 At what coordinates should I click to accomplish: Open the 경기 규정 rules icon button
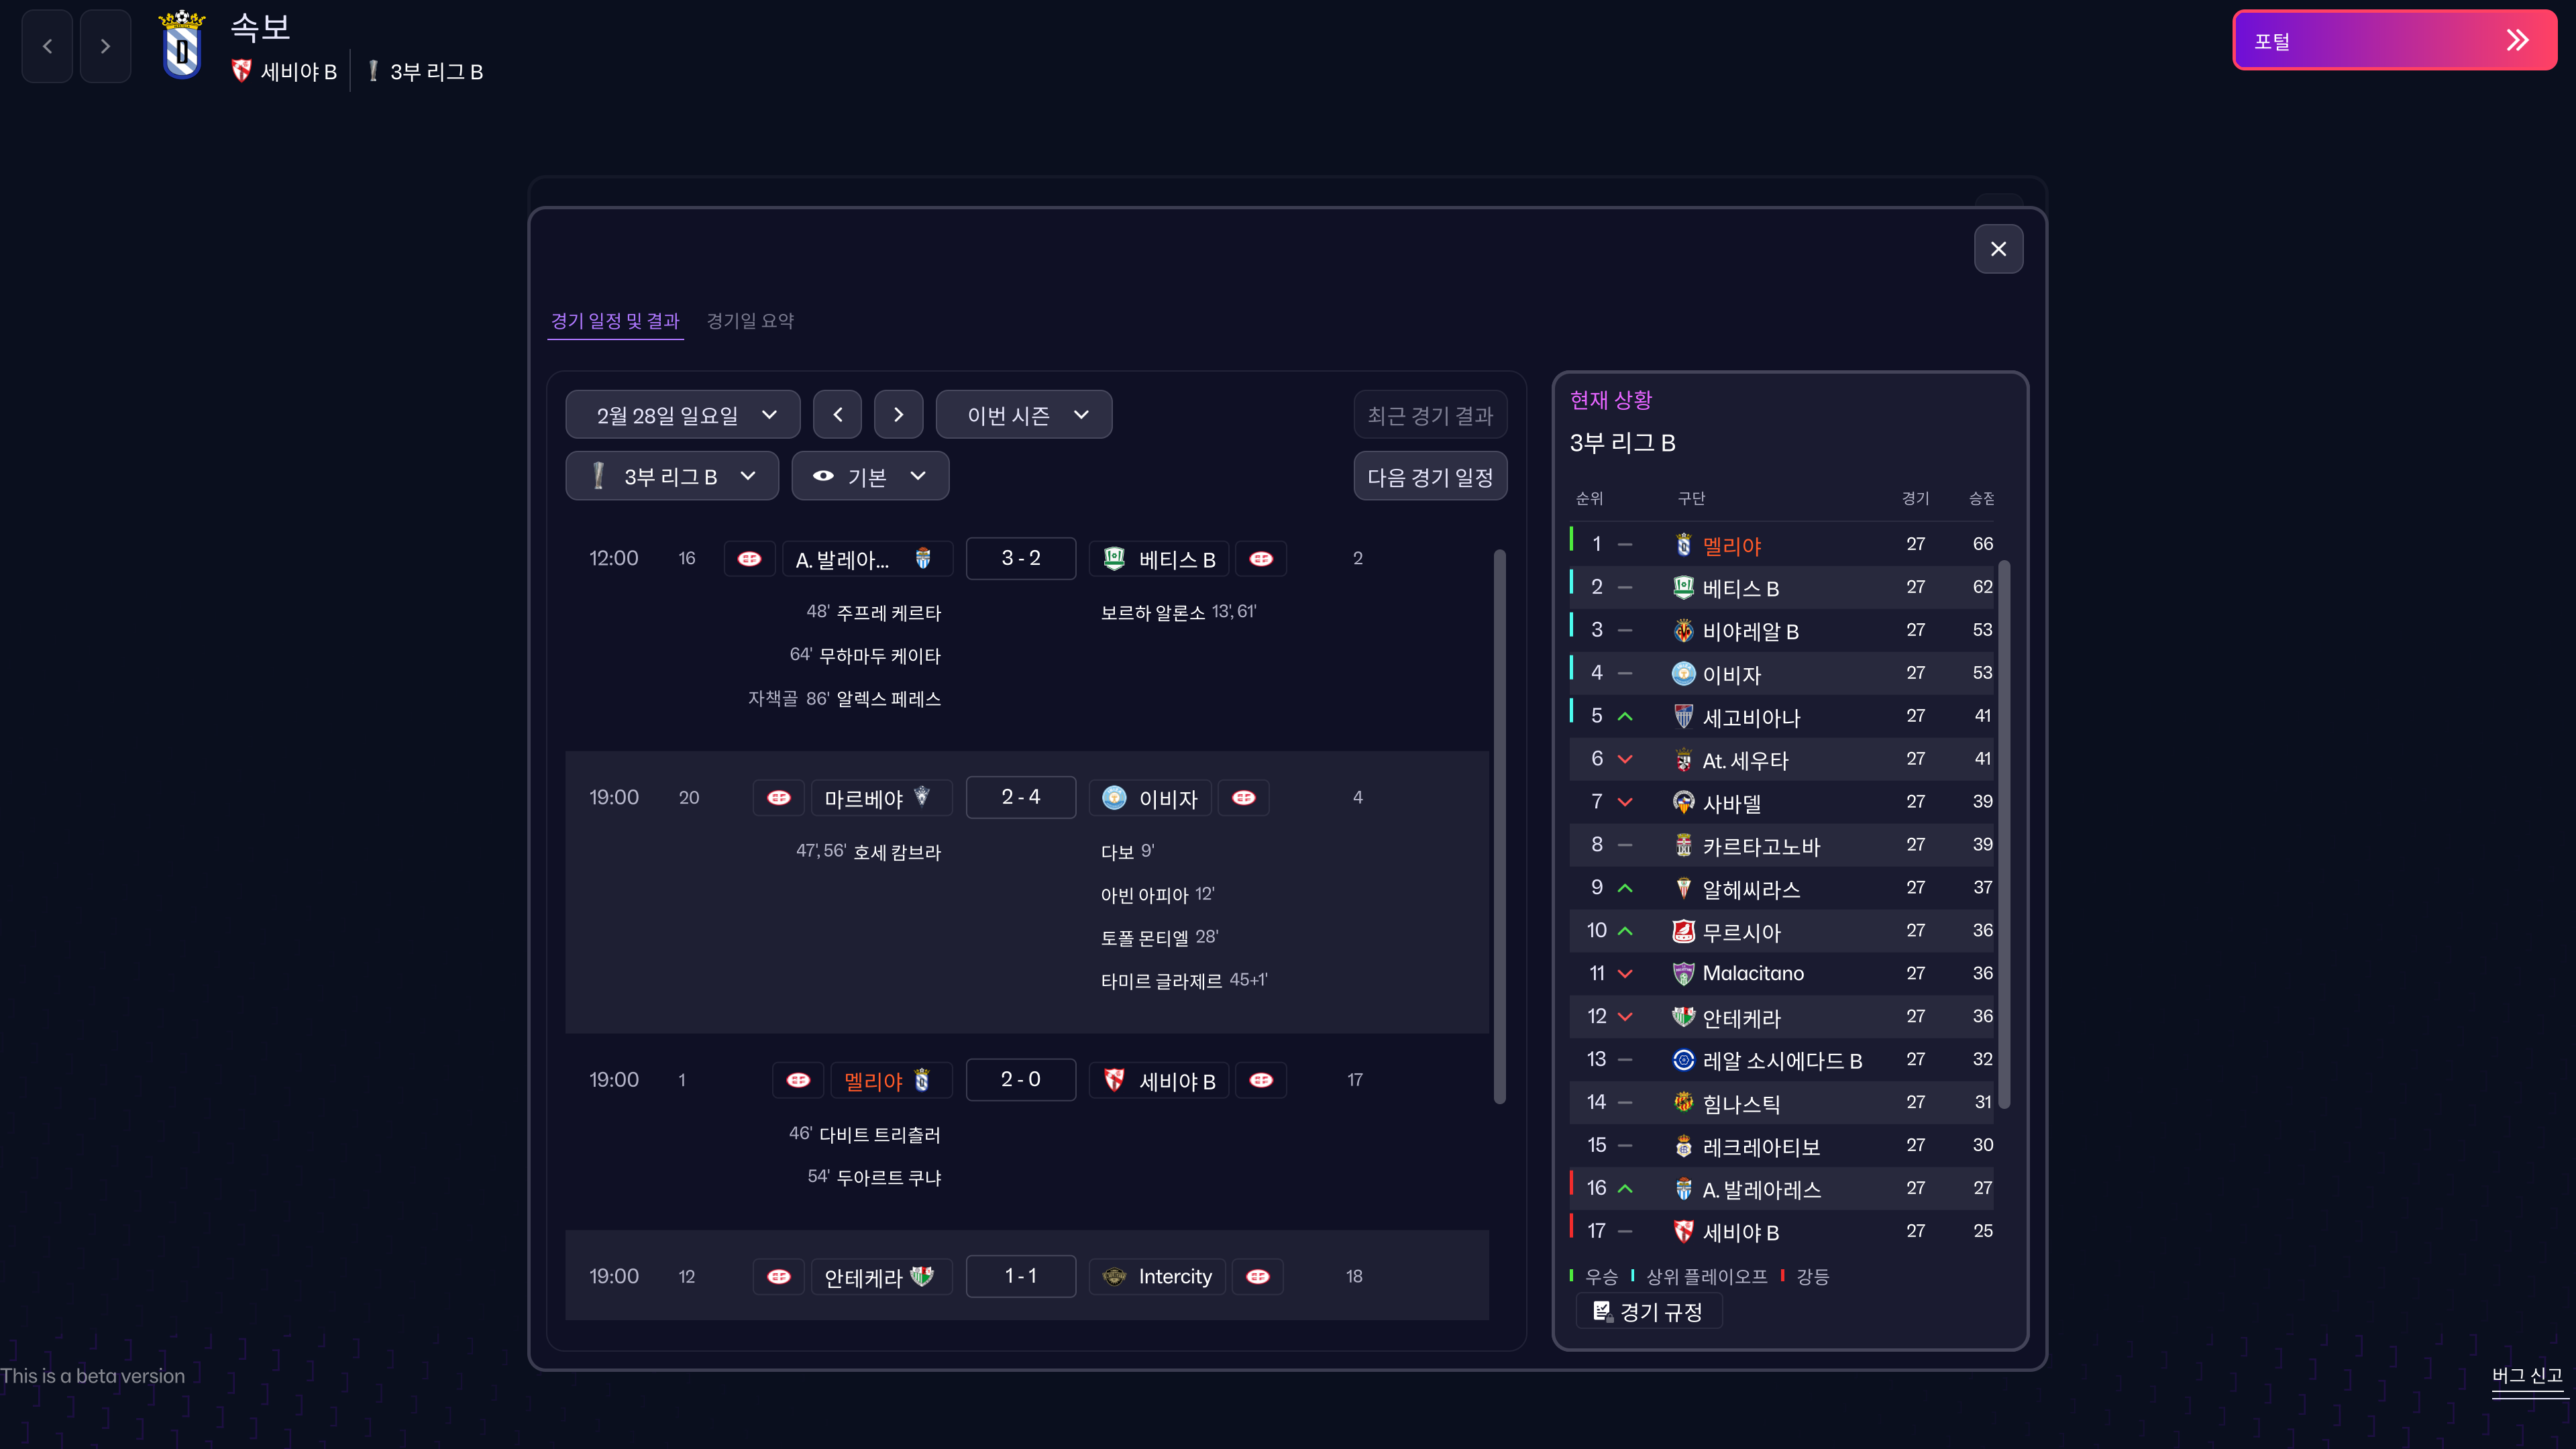click(1649, 1312)
